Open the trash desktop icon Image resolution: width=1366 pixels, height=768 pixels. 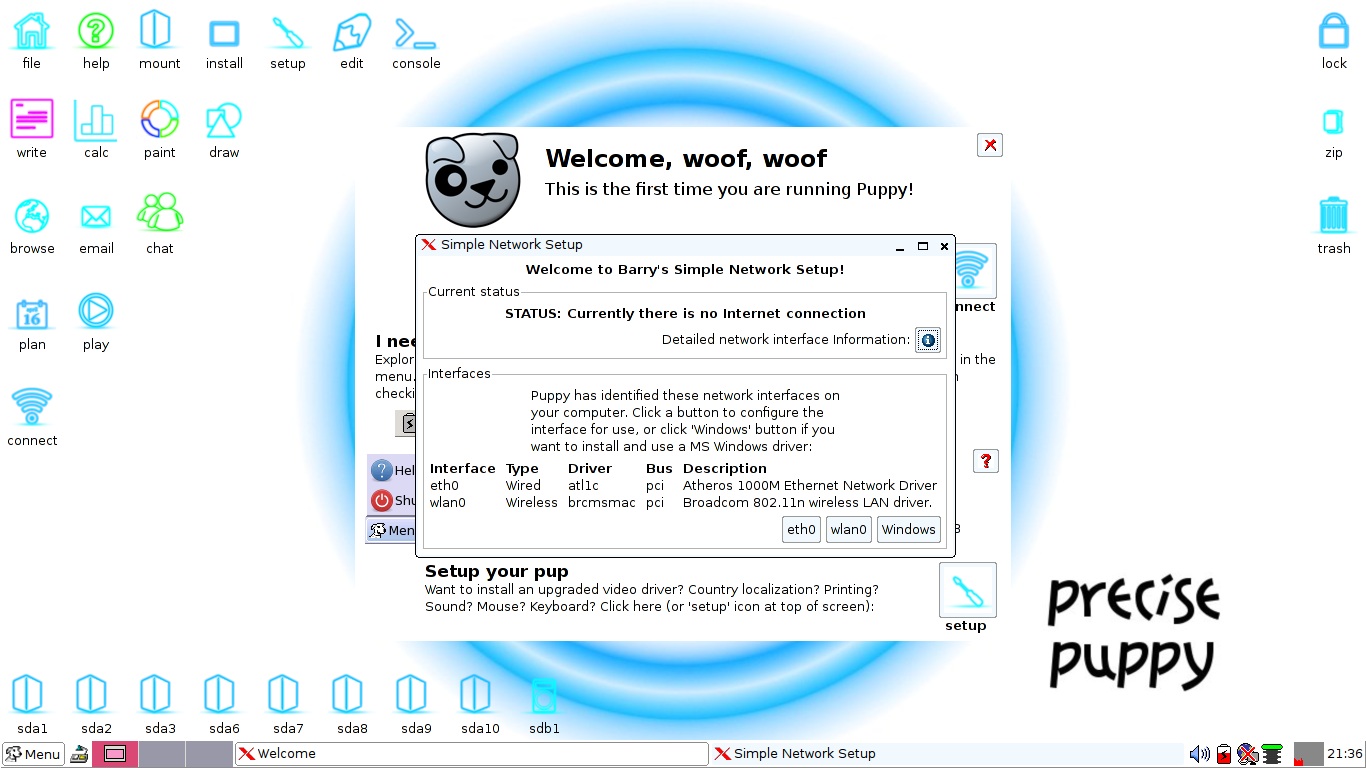click(x=1334, y=215)
